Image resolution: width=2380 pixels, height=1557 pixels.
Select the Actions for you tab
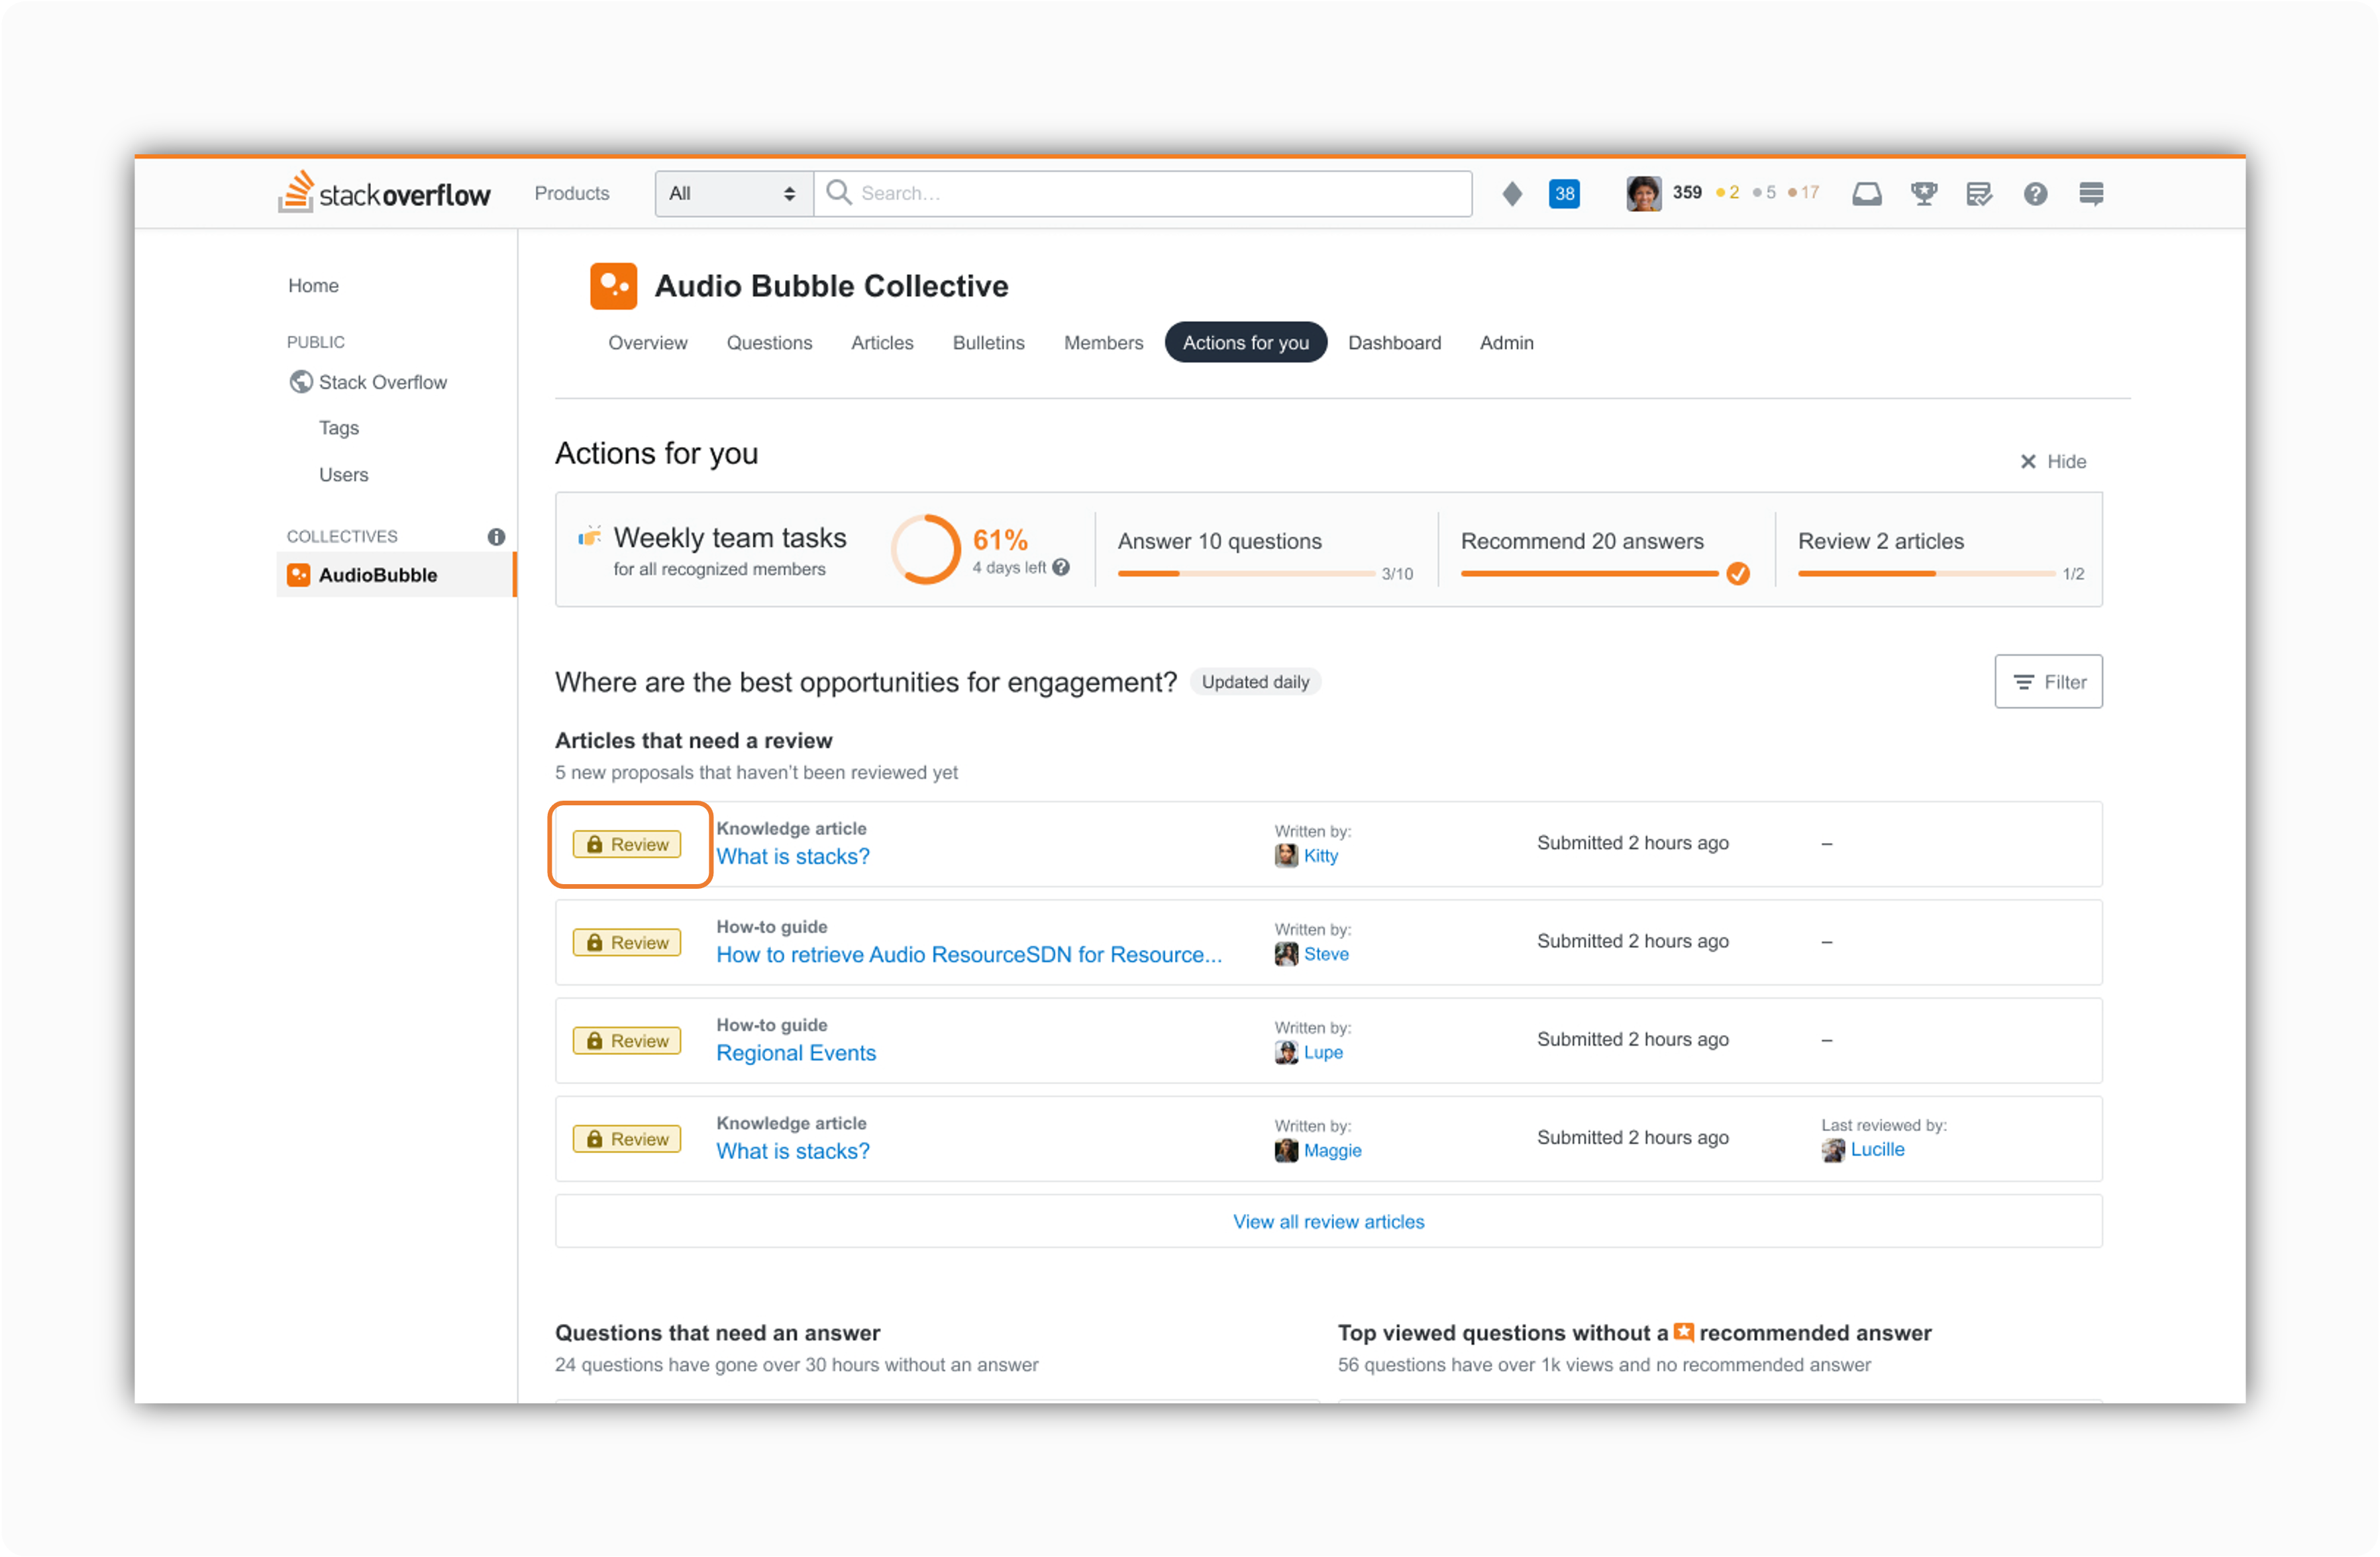click(1245, 343)
